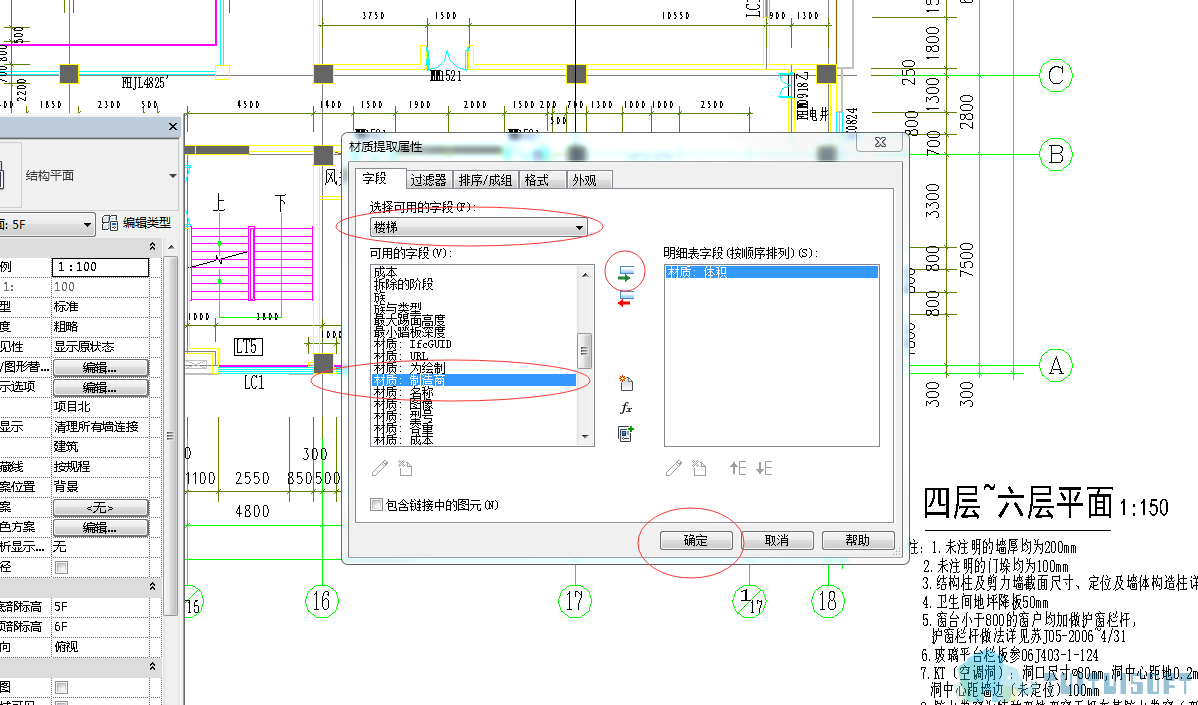The width and height of the screenshot is (1198, 705).
Task: Click the green arrow add-field icon
Action: point(626,273)
